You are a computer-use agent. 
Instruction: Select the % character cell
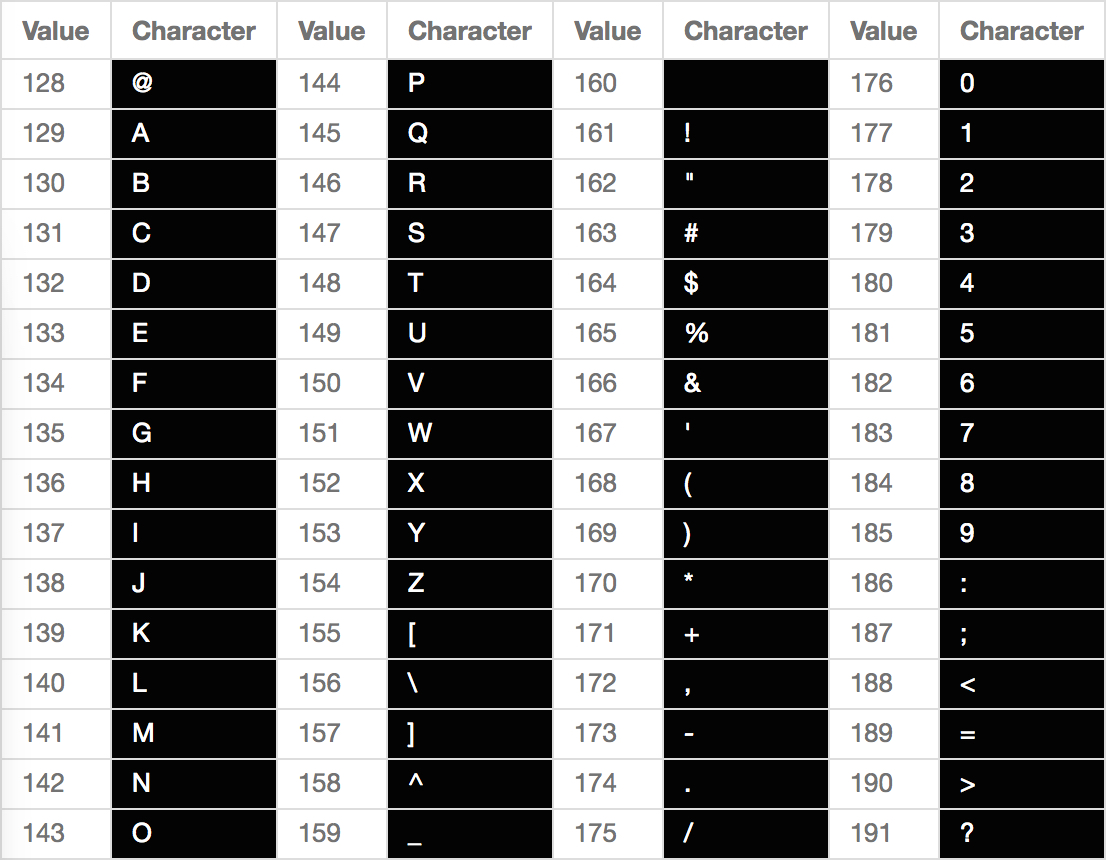pyautogui.click(x=746, y=334)
